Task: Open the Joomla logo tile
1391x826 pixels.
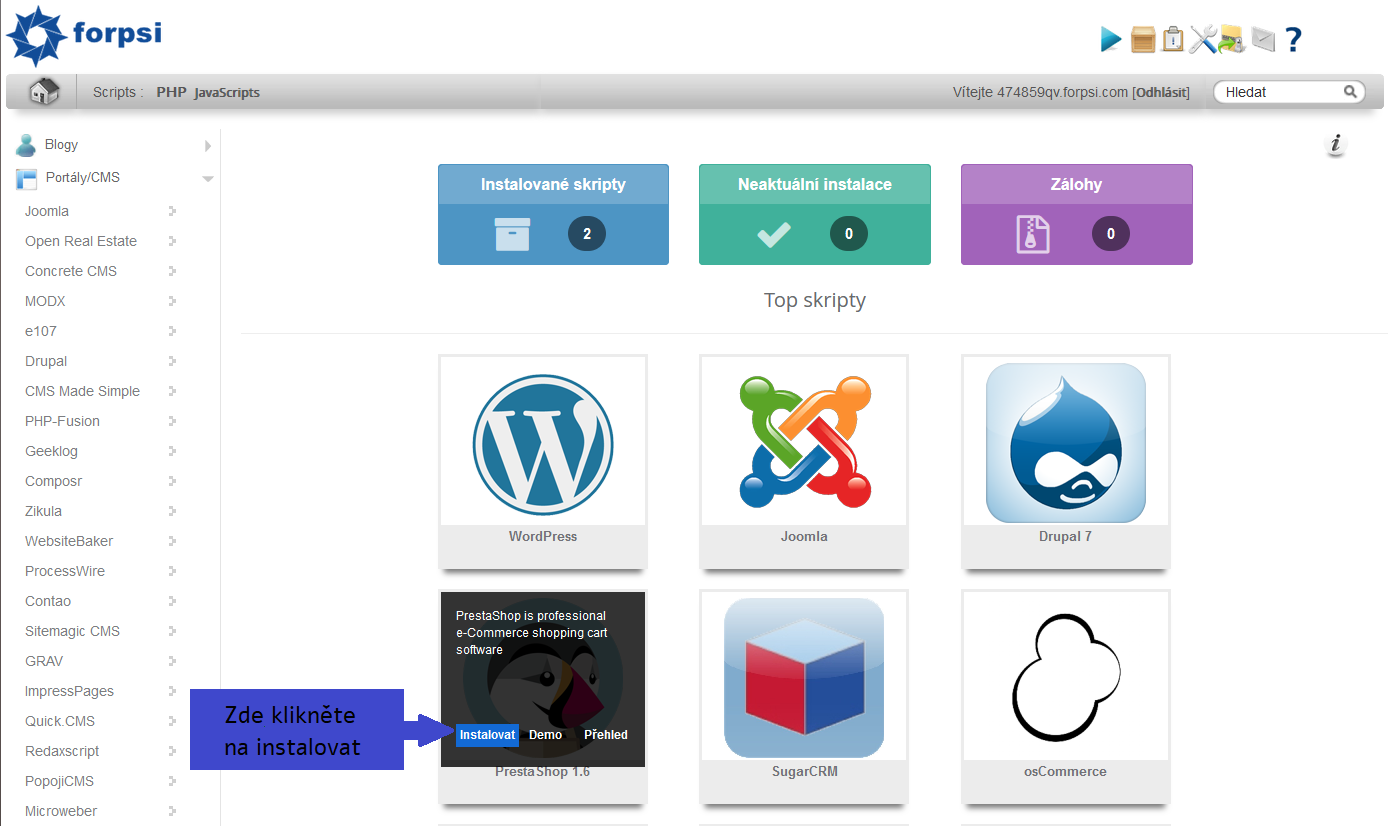Action: pyautogui.click(x=804, y=441)
